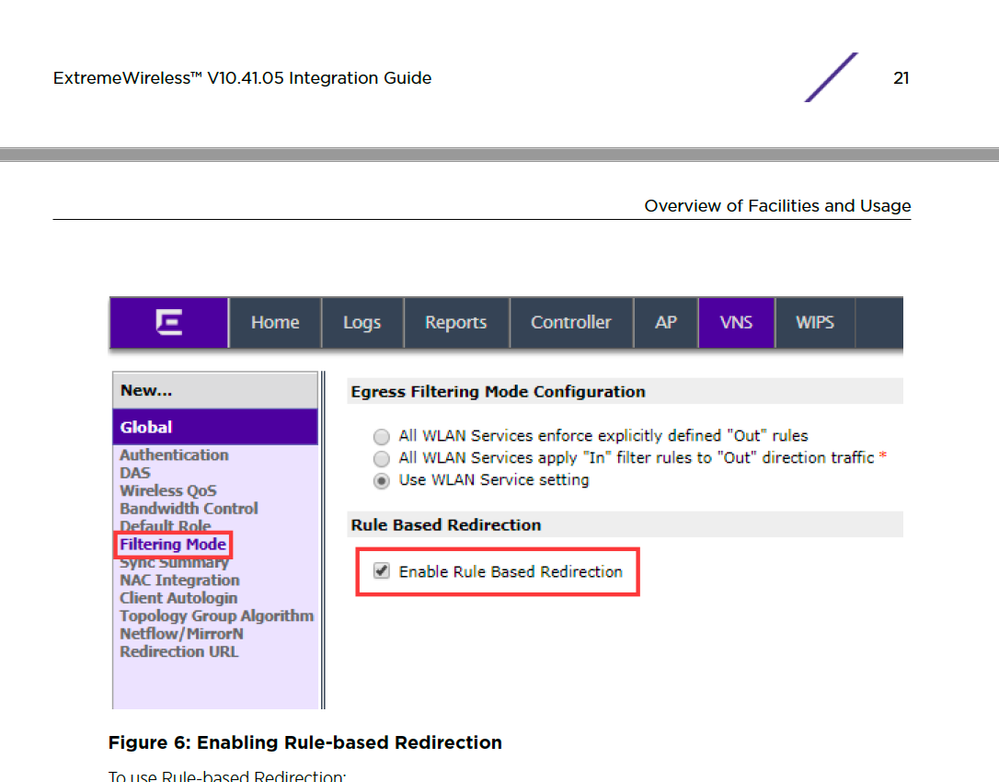Screen dimensions: 999x782
Task: Select the AP tab
Action: pyautogui.click(x=666, y=322)
